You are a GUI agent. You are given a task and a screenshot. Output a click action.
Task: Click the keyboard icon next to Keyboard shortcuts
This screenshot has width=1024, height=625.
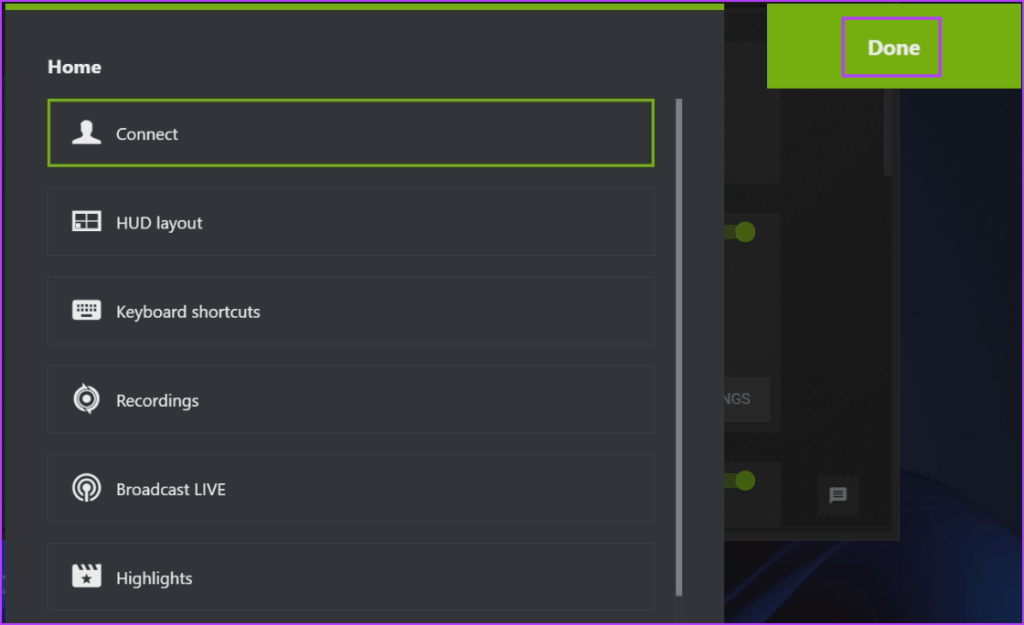pos(87,310)
